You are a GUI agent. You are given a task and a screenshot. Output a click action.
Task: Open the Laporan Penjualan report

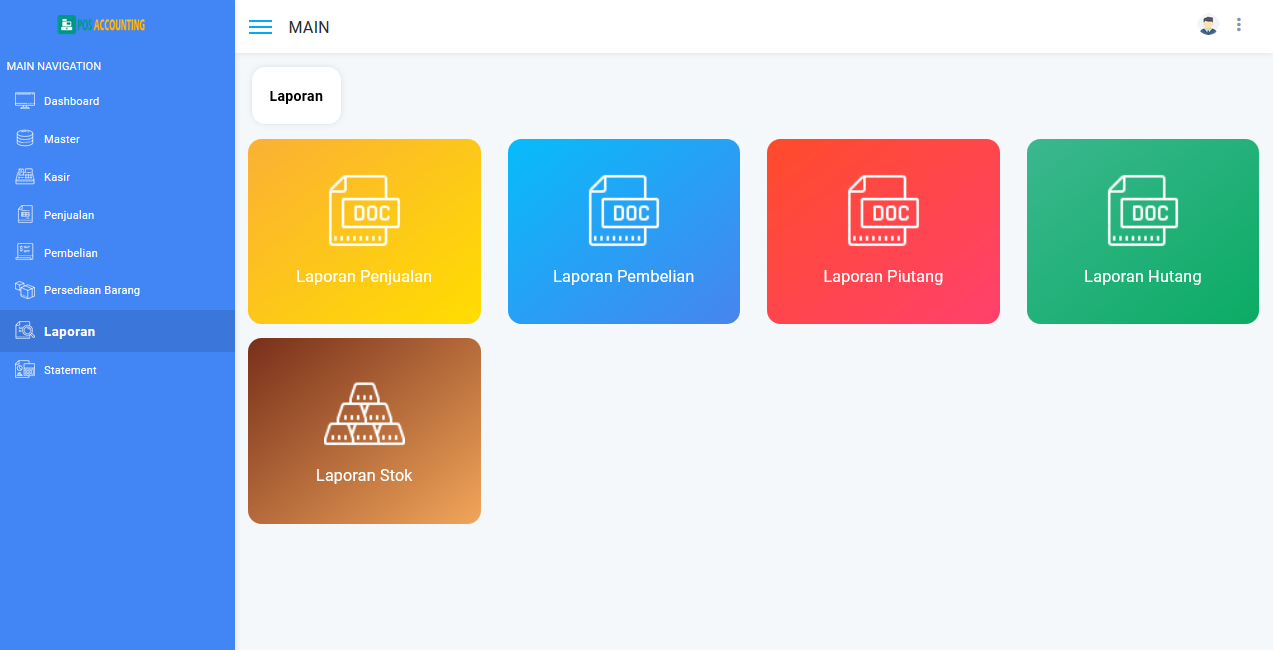[364, 231]
